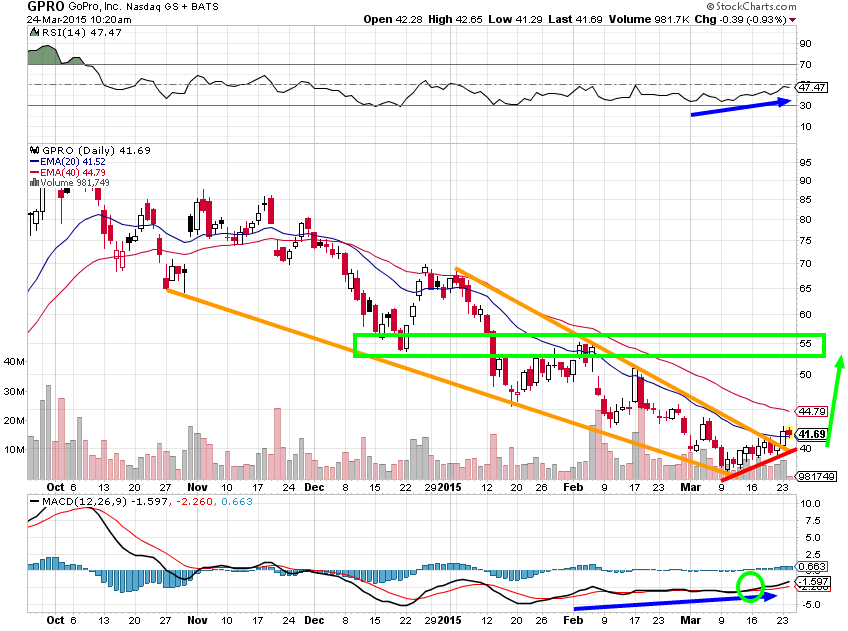Click the 41.69 last-price tag on price axis
Image resolution: width=848 pixels, height=631 pixels.
click(x=812, y=434)
